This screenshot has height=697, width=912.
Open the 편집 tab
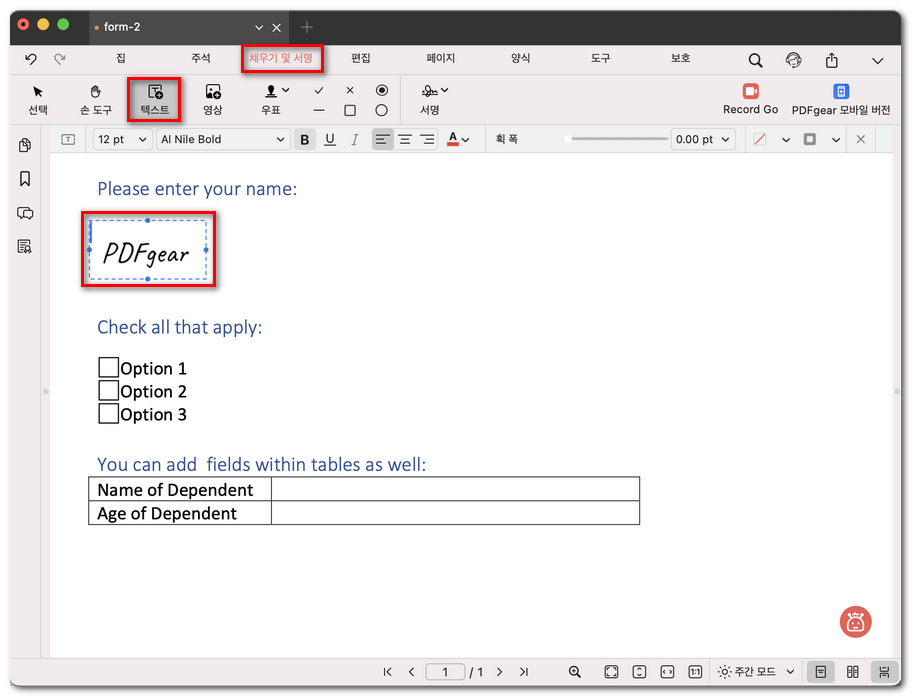(x=361, y=59)
